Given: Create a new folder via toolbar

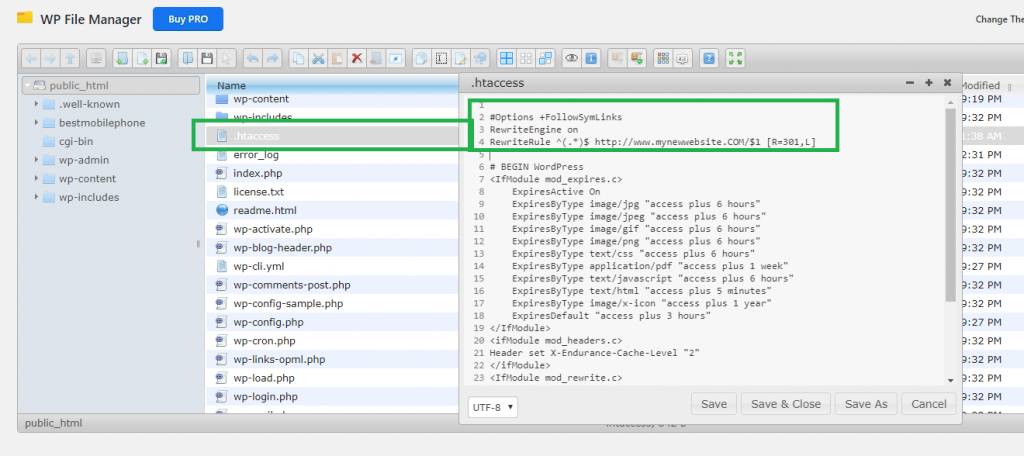Looking at the screenshot, I should [x=121, y=58].
